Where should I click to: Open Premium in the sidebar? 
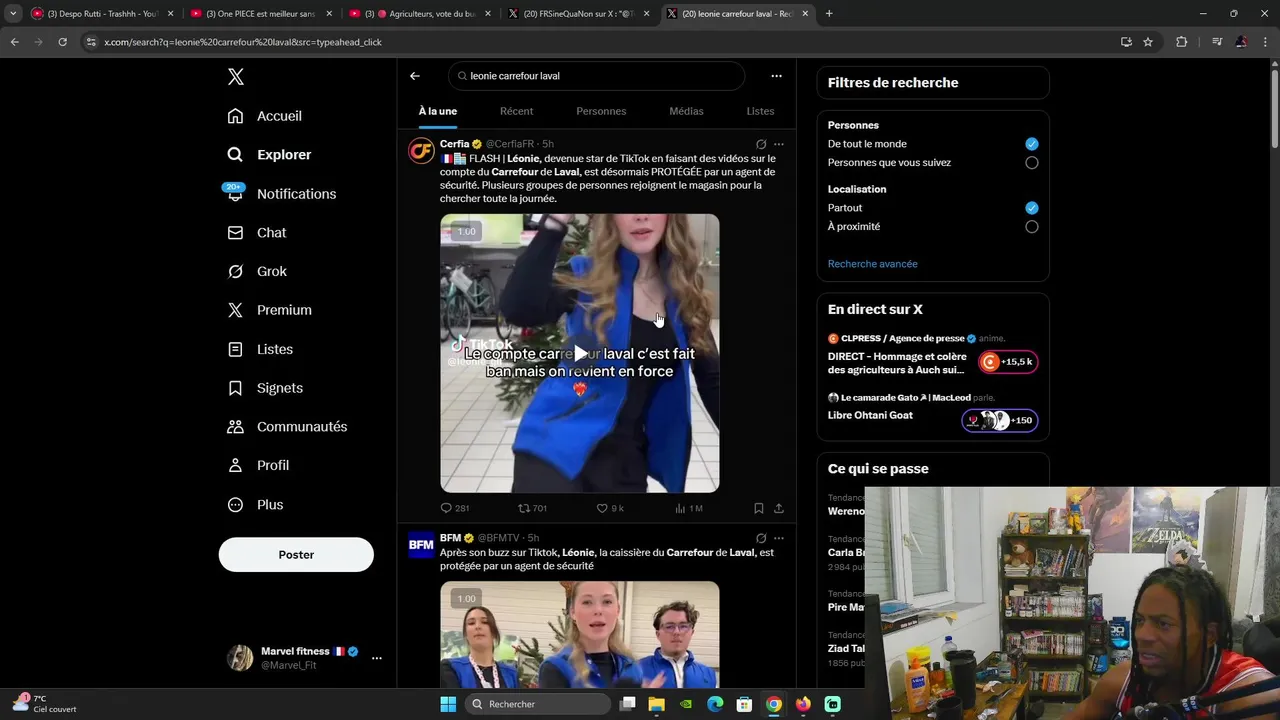click(270, 310)
